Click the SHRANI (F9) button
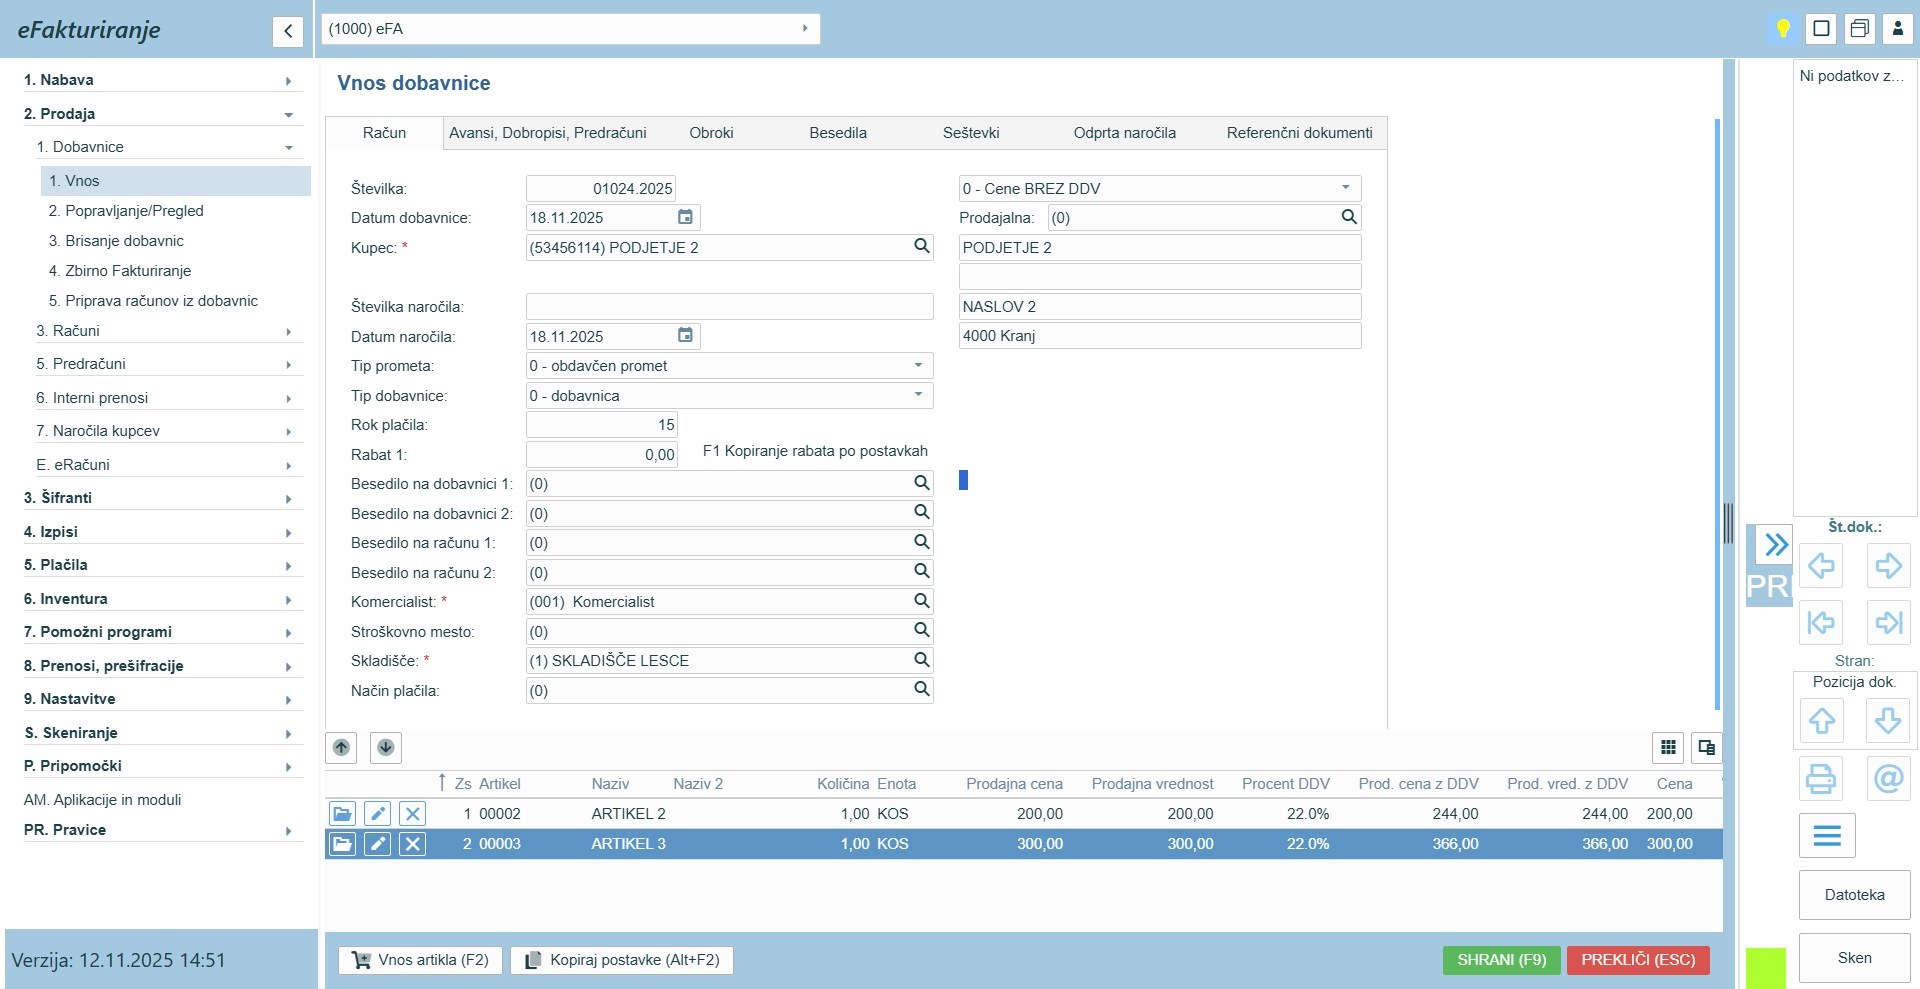1920x989 pixels. click(x=1501, y=960)
